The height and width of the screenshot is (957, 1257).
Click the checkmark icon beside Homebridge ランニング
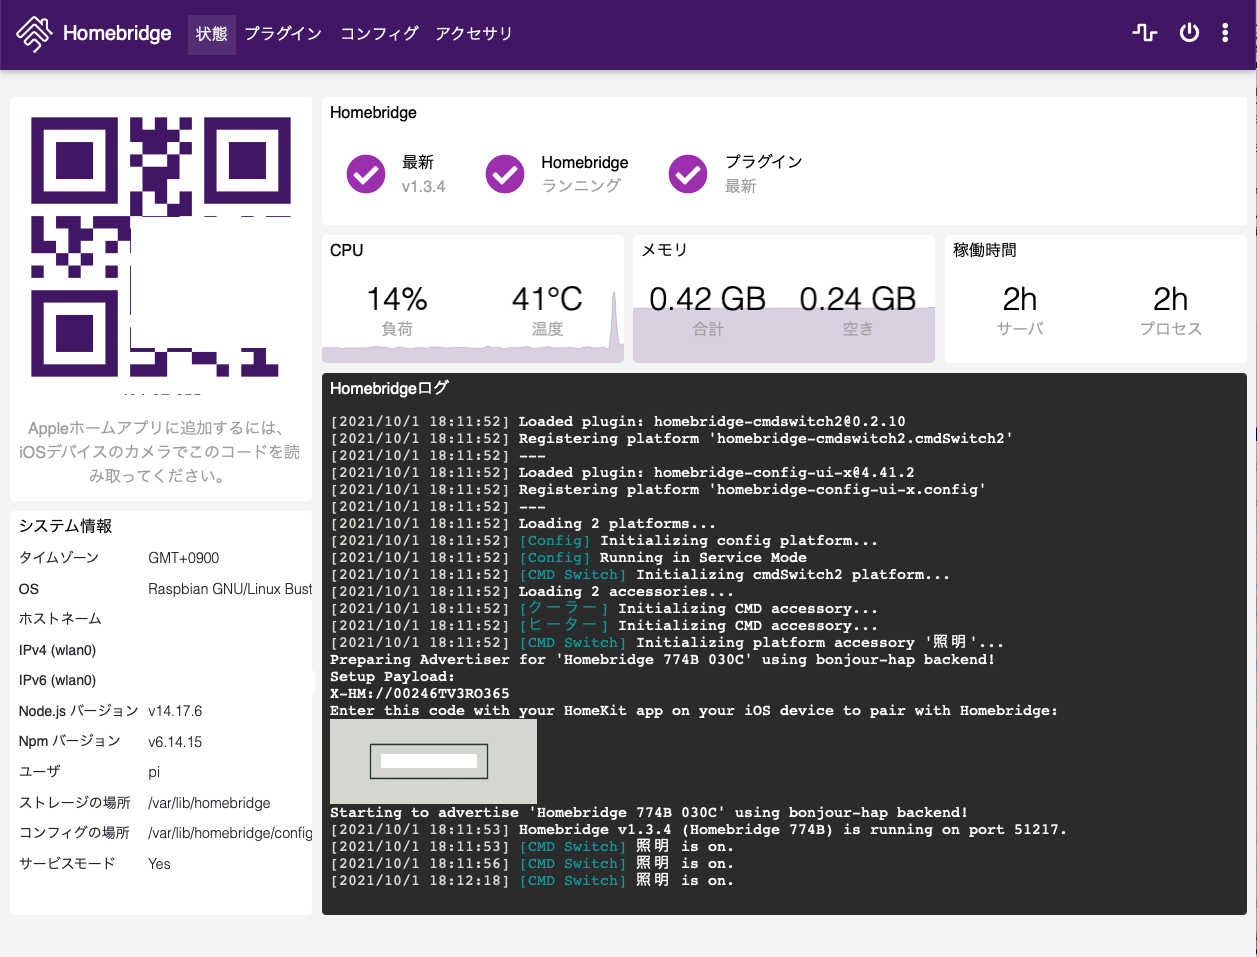coord(505,174)
